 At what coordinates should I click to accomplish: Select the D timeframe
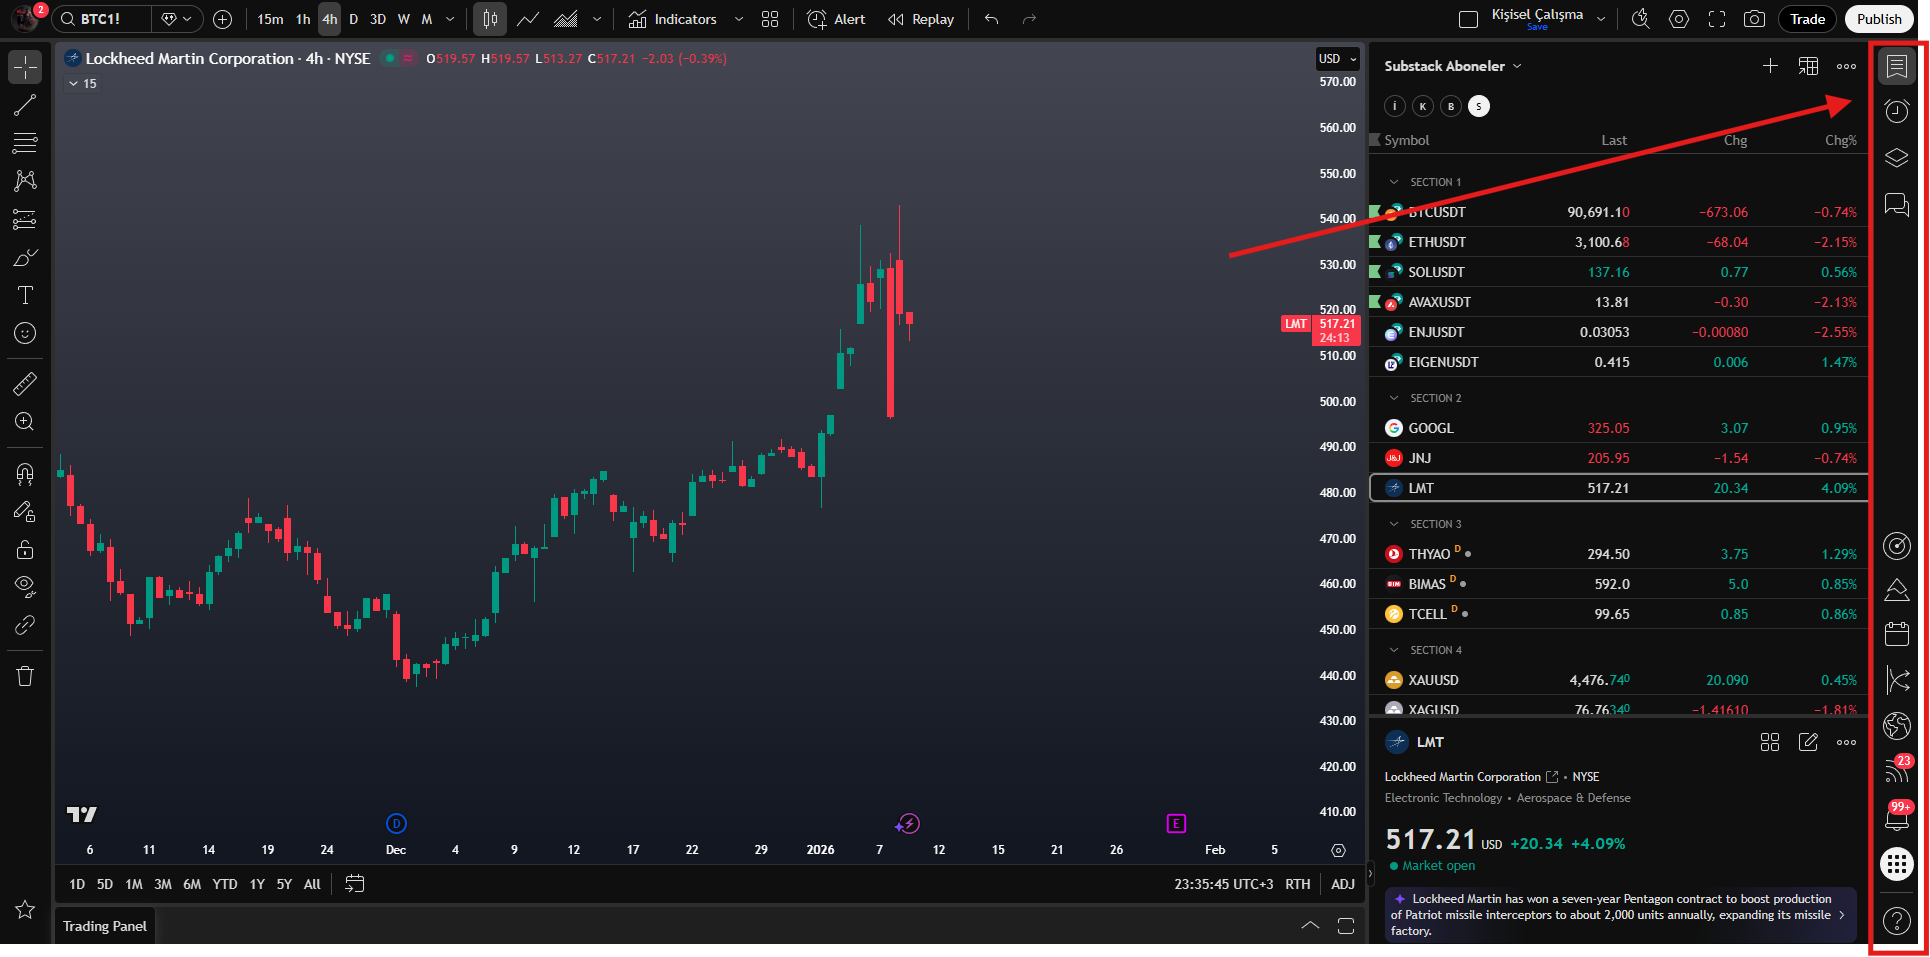tap(353, 19)
